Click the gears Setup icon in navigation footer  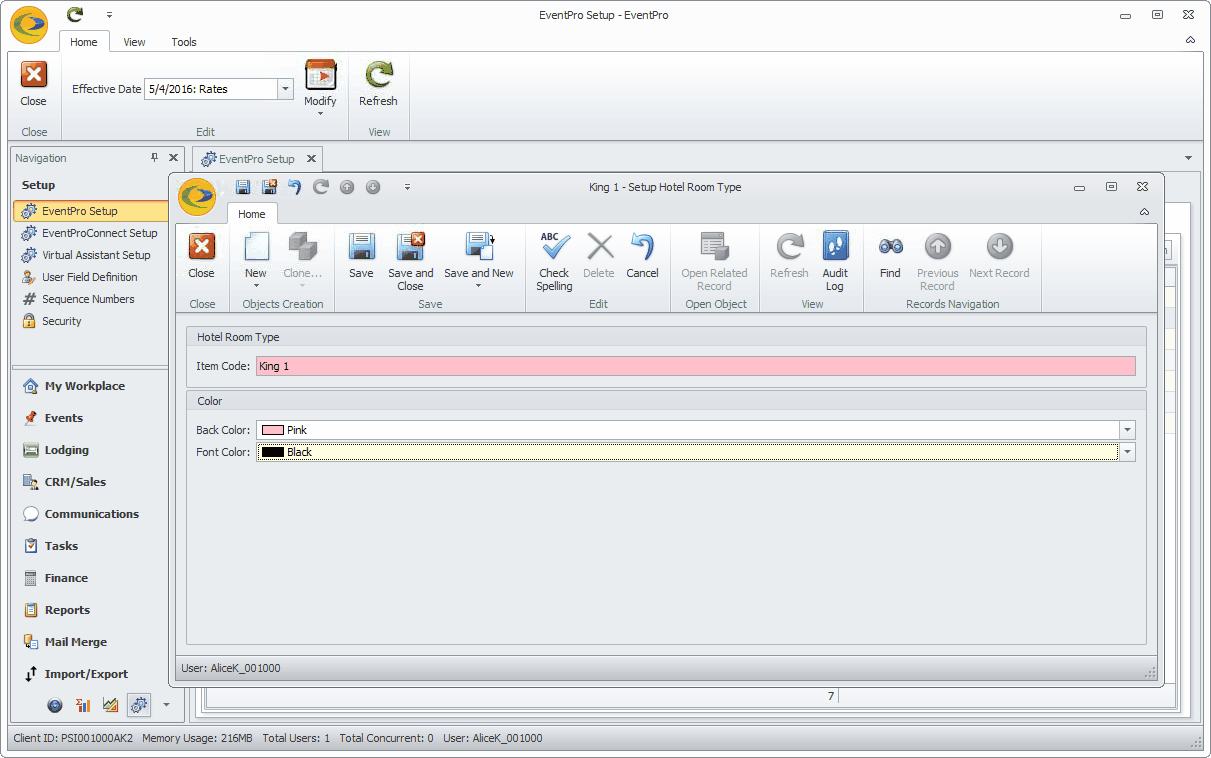coord(139,705)
